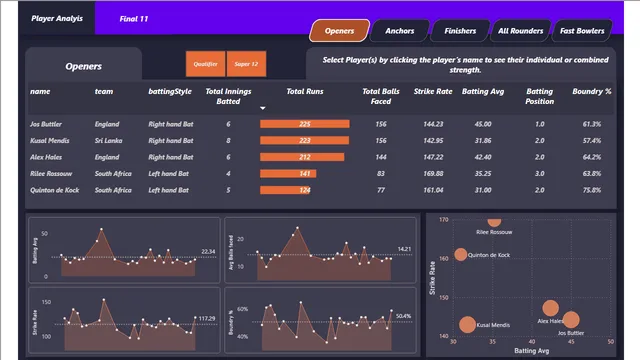
Task: Click strike rate value 169.88
Action: (x=433, y=173)
